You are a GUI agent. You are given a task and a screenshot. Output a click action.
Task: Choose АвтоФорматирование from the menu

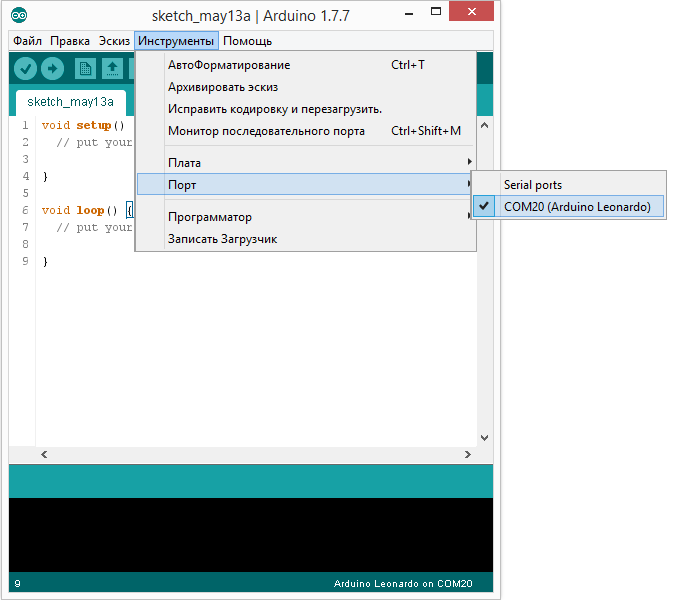(x=229, y=65)
